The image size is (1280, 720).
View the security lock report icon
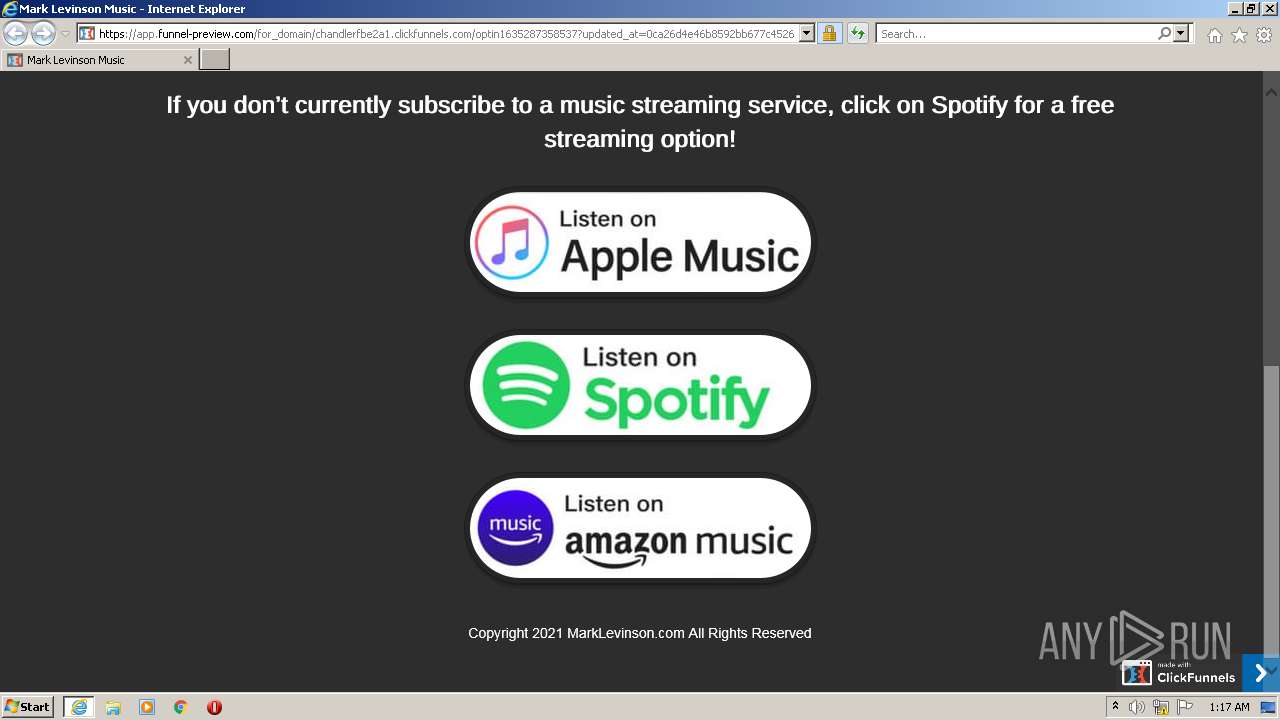829,34
